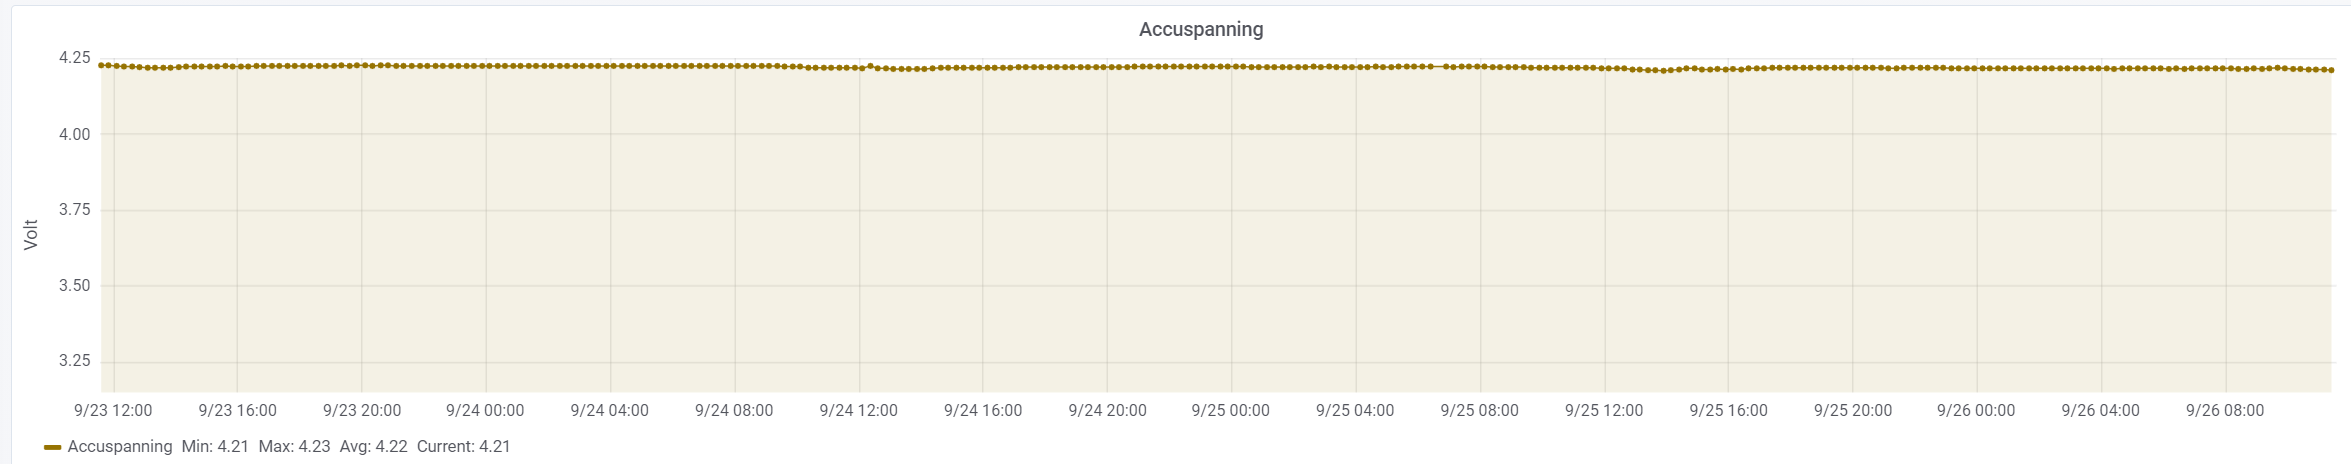Image resolution: width=2351 pixels, height=464 pixels.
Task: Click the first data point of the voltage line
Action: point(102,65)
